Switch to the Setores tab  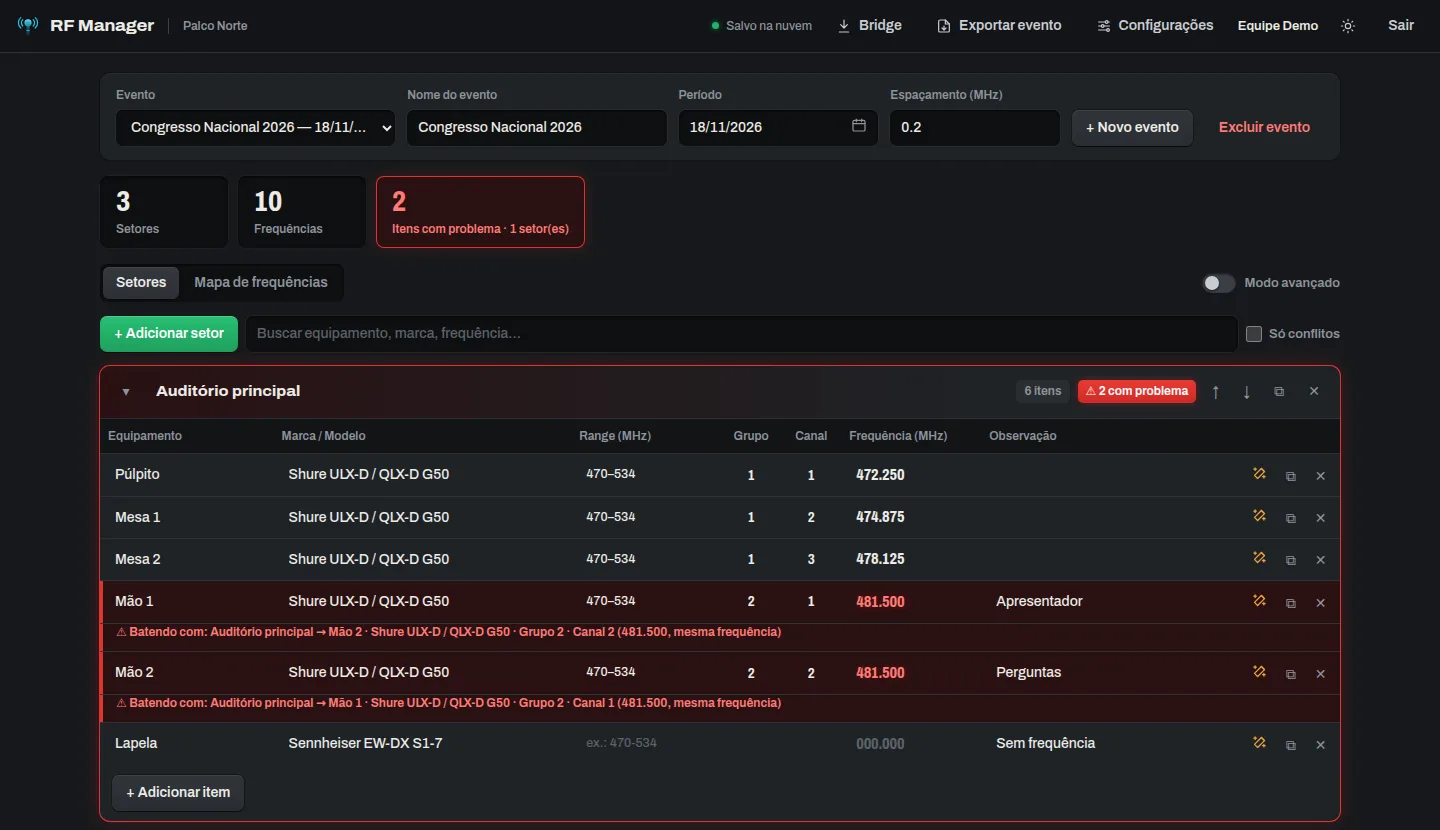(141, 283)
